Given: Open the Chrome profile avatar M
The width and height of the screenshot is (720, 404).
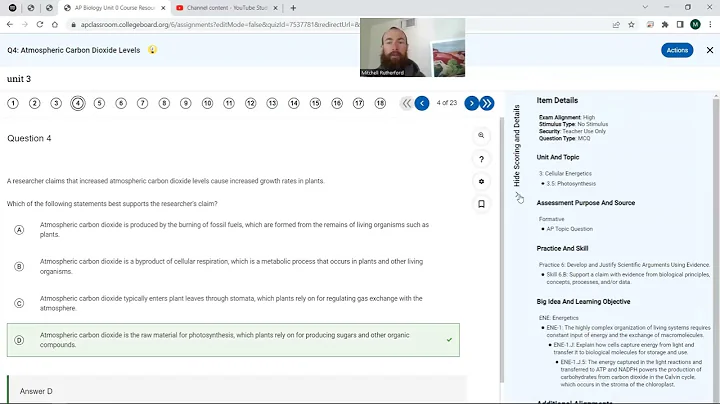Looking at the screenshot, I should [x=695, y=25].
